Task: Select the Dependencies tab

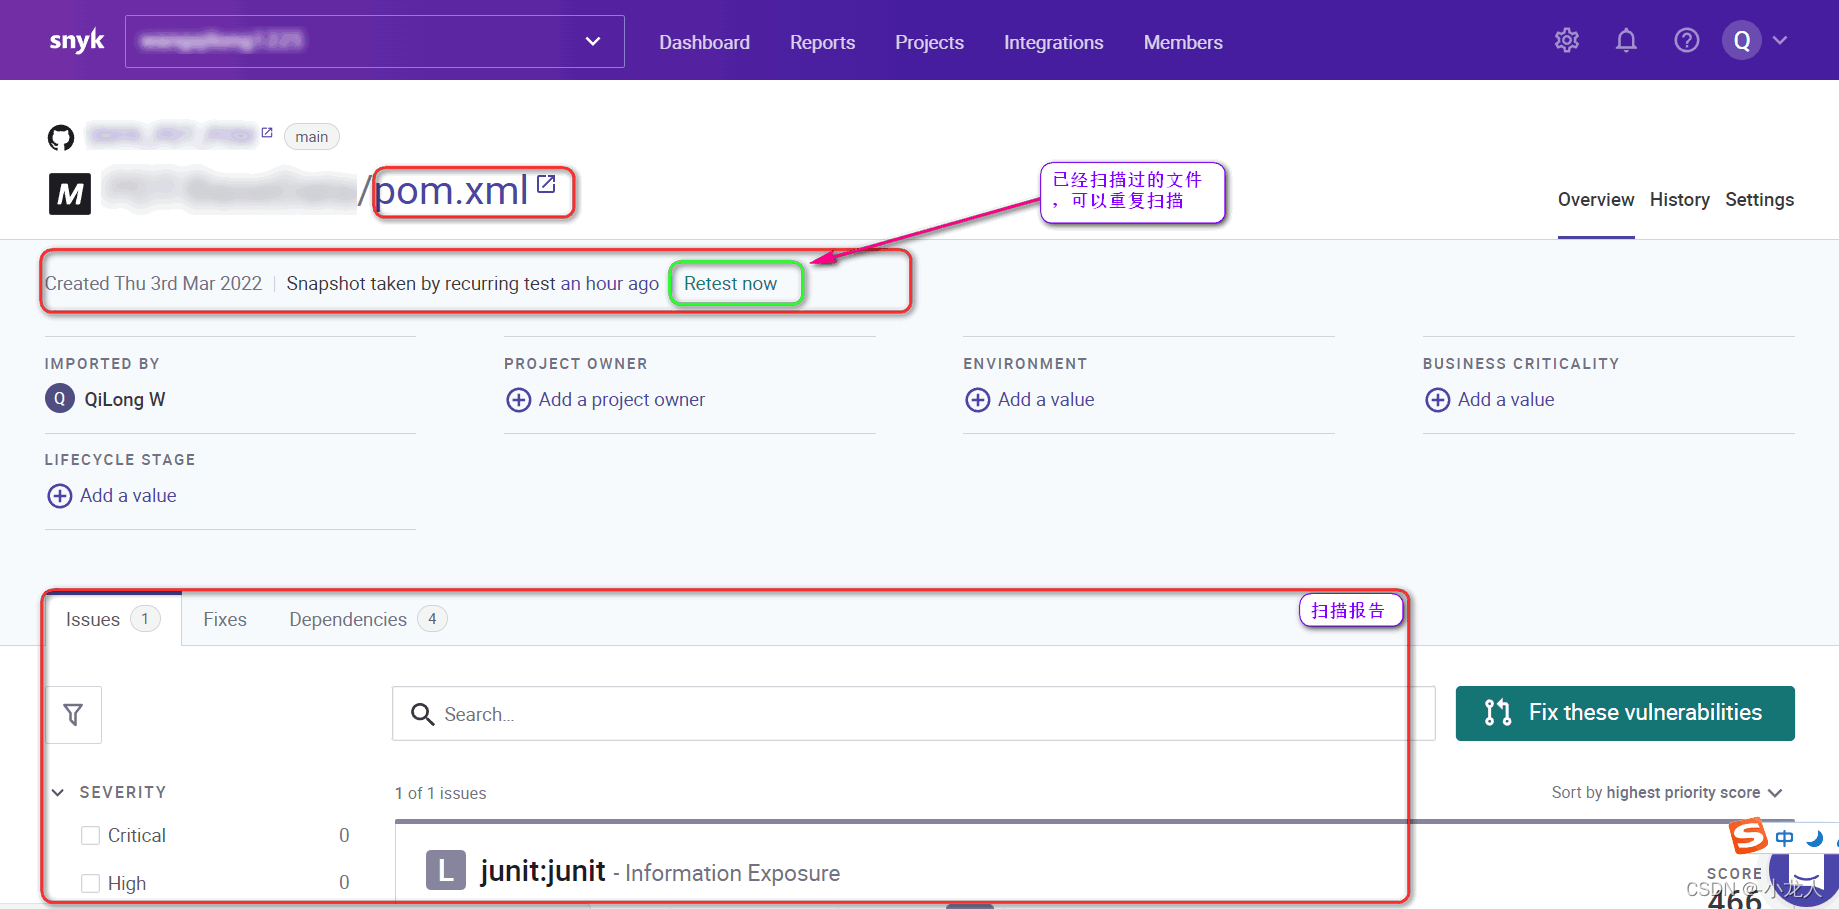Action: [x=368, y=620]
